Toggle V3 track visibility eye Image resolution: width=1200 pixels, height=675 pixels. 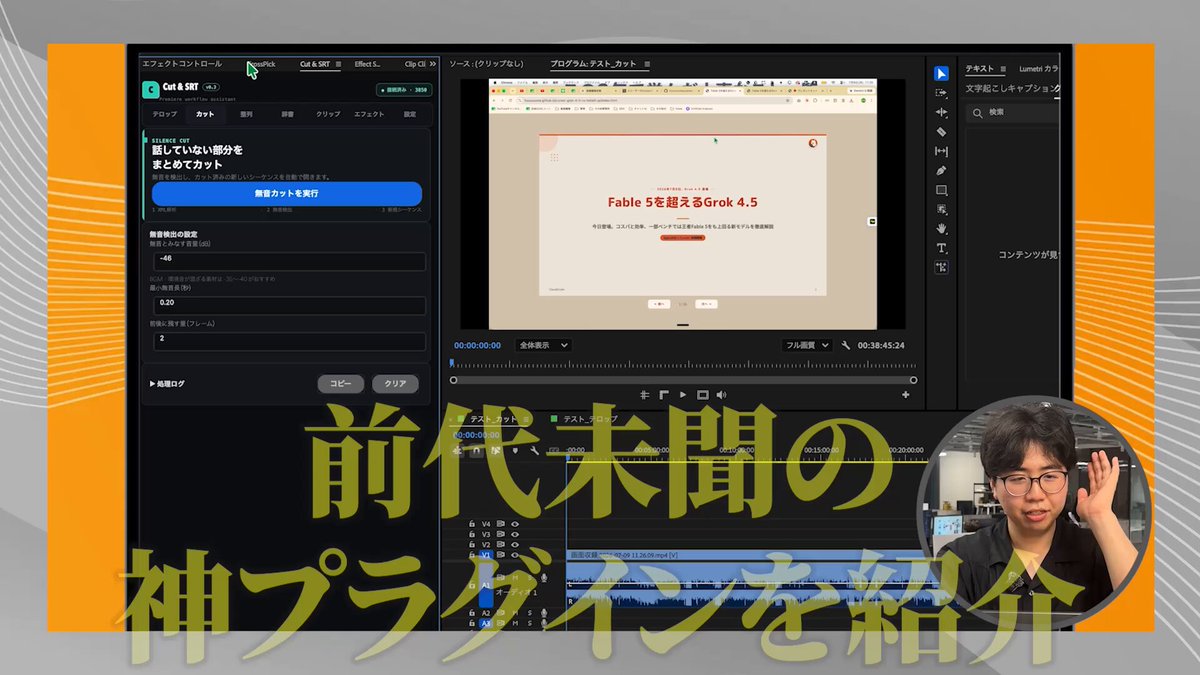516,535
